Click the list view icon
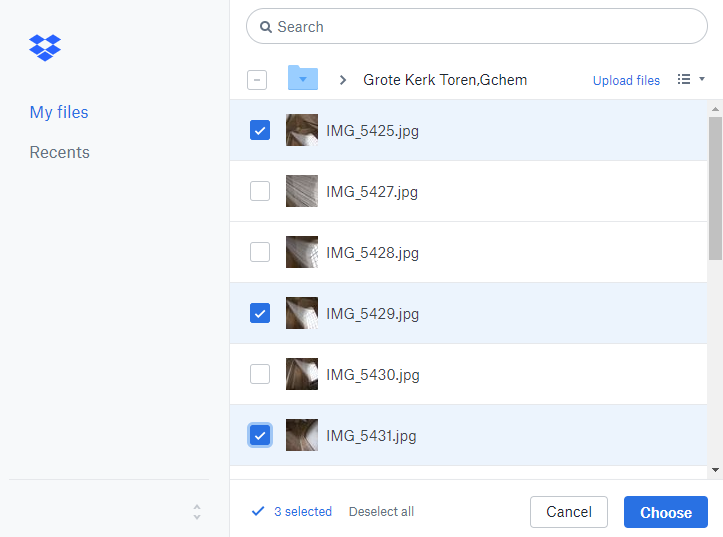 [684, 79]
